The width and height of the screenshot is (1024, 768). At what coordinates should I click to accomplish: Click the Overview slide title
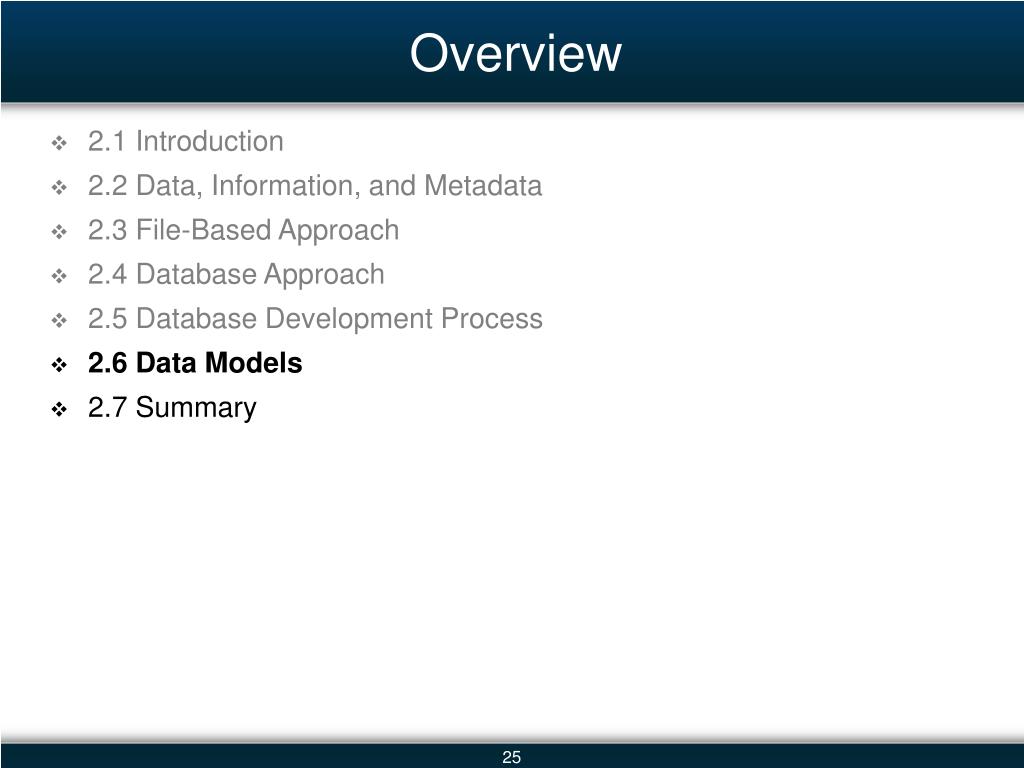[515, 53]
